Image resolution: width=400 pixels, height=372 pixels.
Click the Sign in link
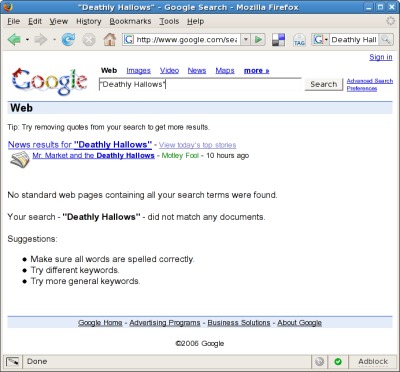point(381,57)
